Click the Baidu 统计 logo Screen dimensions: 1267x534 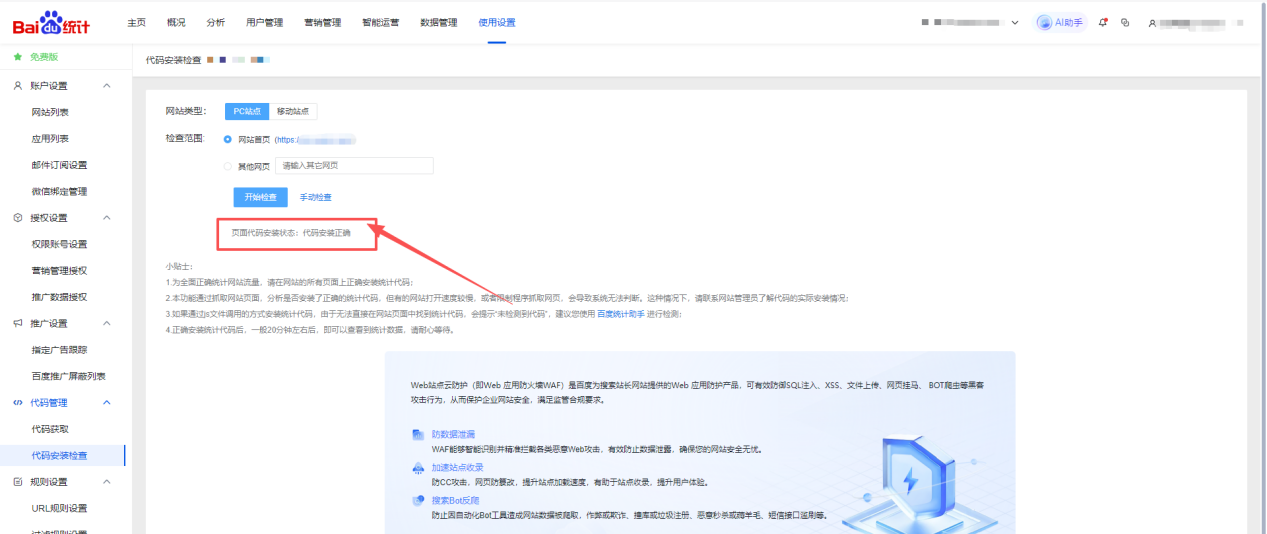(x=51, y=22)
